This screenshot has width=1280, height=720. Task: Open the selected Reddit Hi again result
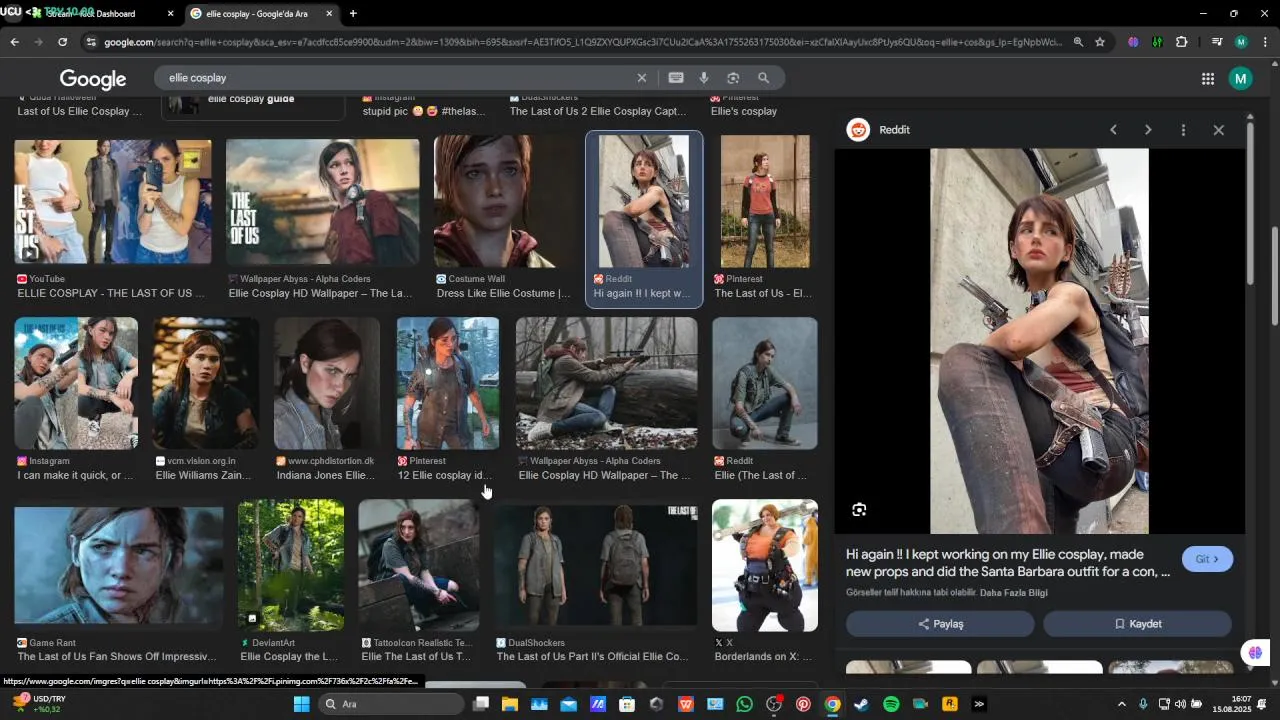pos(643,203)
